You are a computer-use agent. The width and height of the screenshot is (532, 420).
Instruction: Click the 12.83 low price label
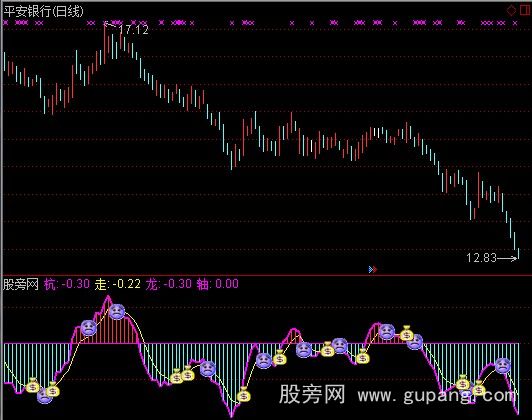(481, 258)
